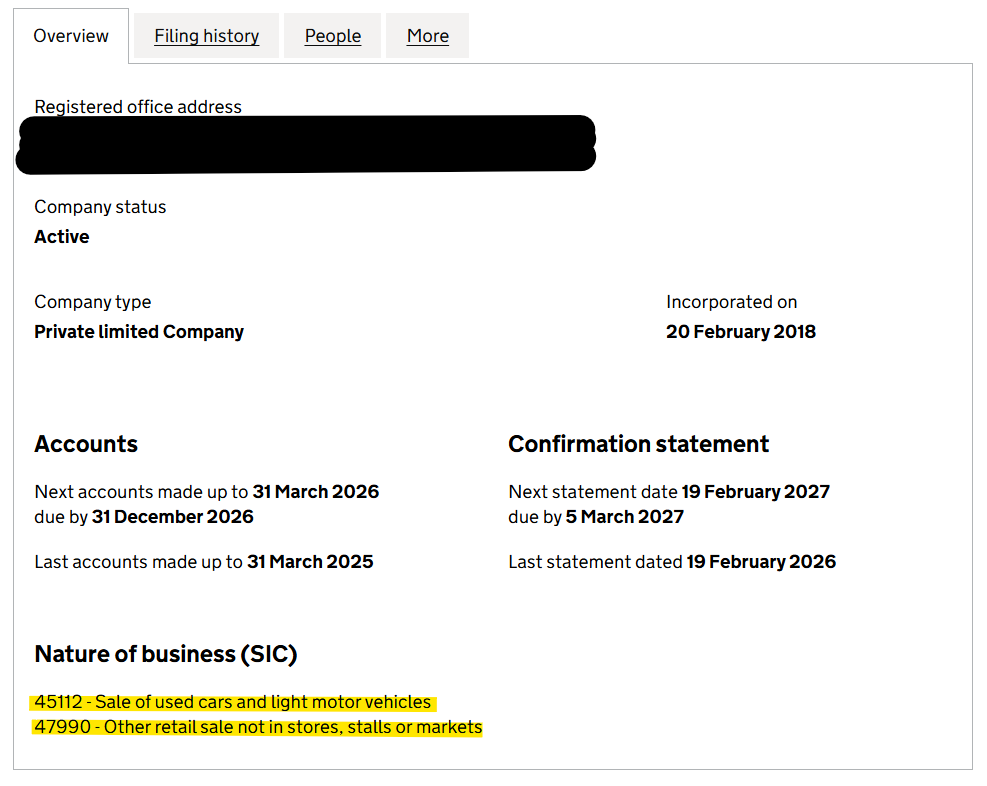
Task: Select the Overview tab
Action: [x=70, y=35]
